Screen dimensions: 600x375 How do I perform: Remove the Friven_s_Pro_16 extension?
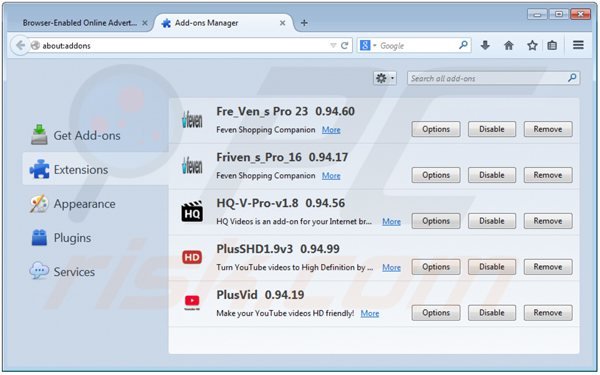[548, 175]
